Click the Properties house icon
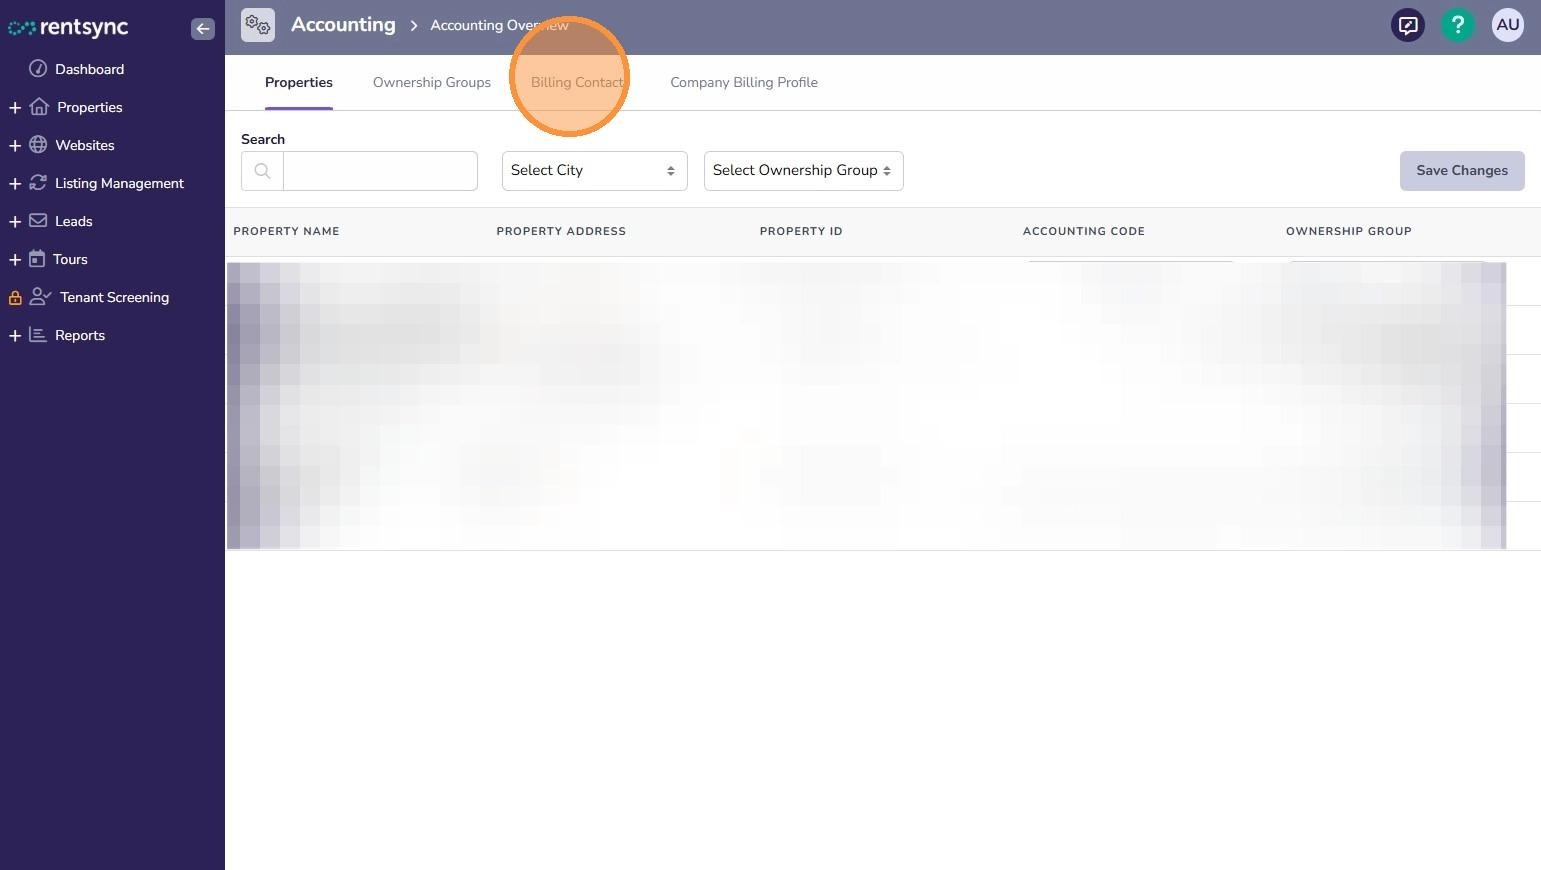 coord(39,107)
